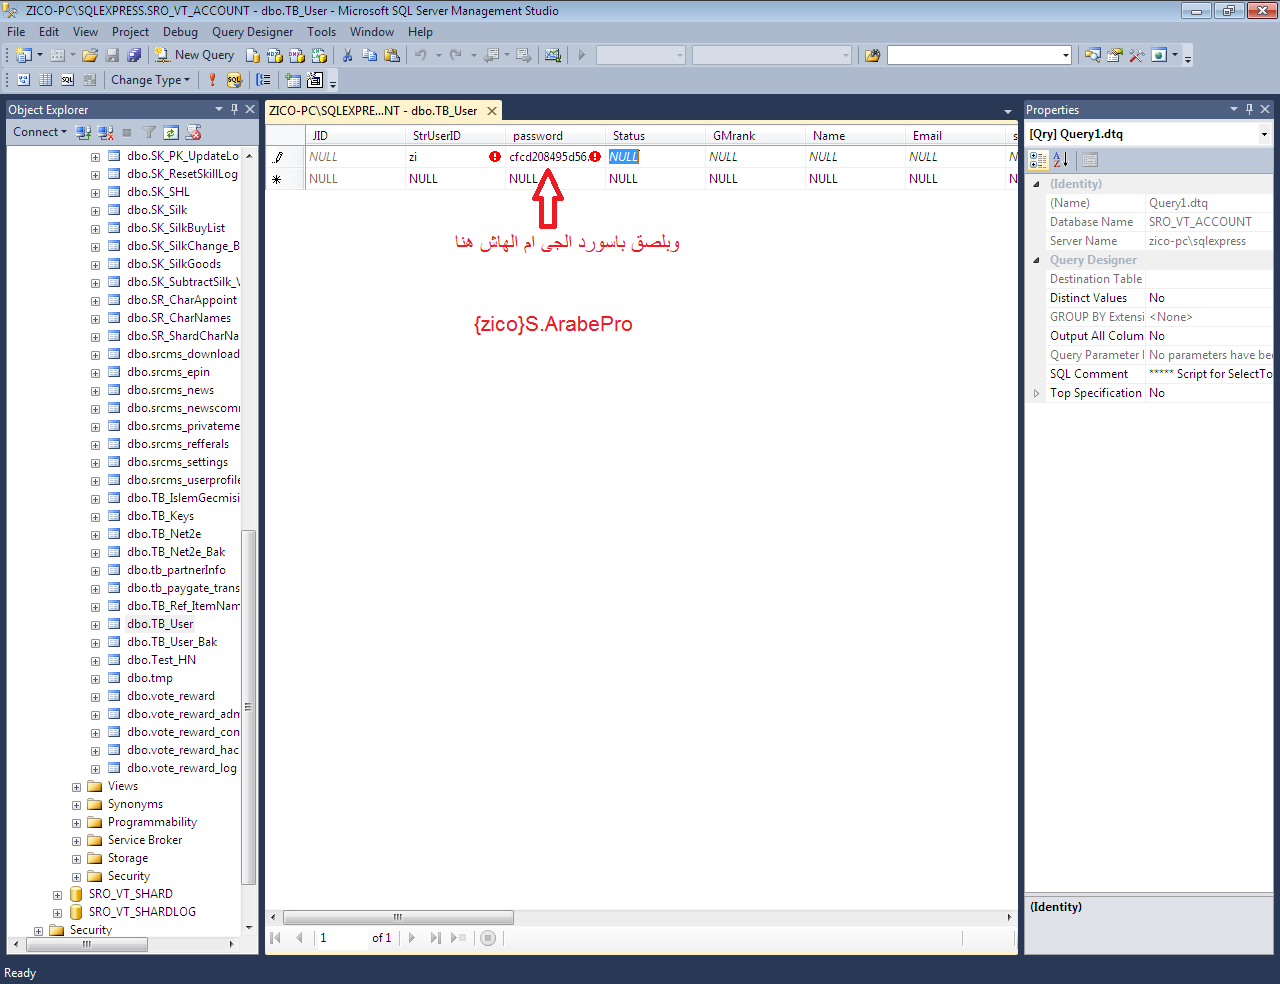Open the Debug menu
This screenshot has width=1280, height=984.
click(x=180, y=32)
